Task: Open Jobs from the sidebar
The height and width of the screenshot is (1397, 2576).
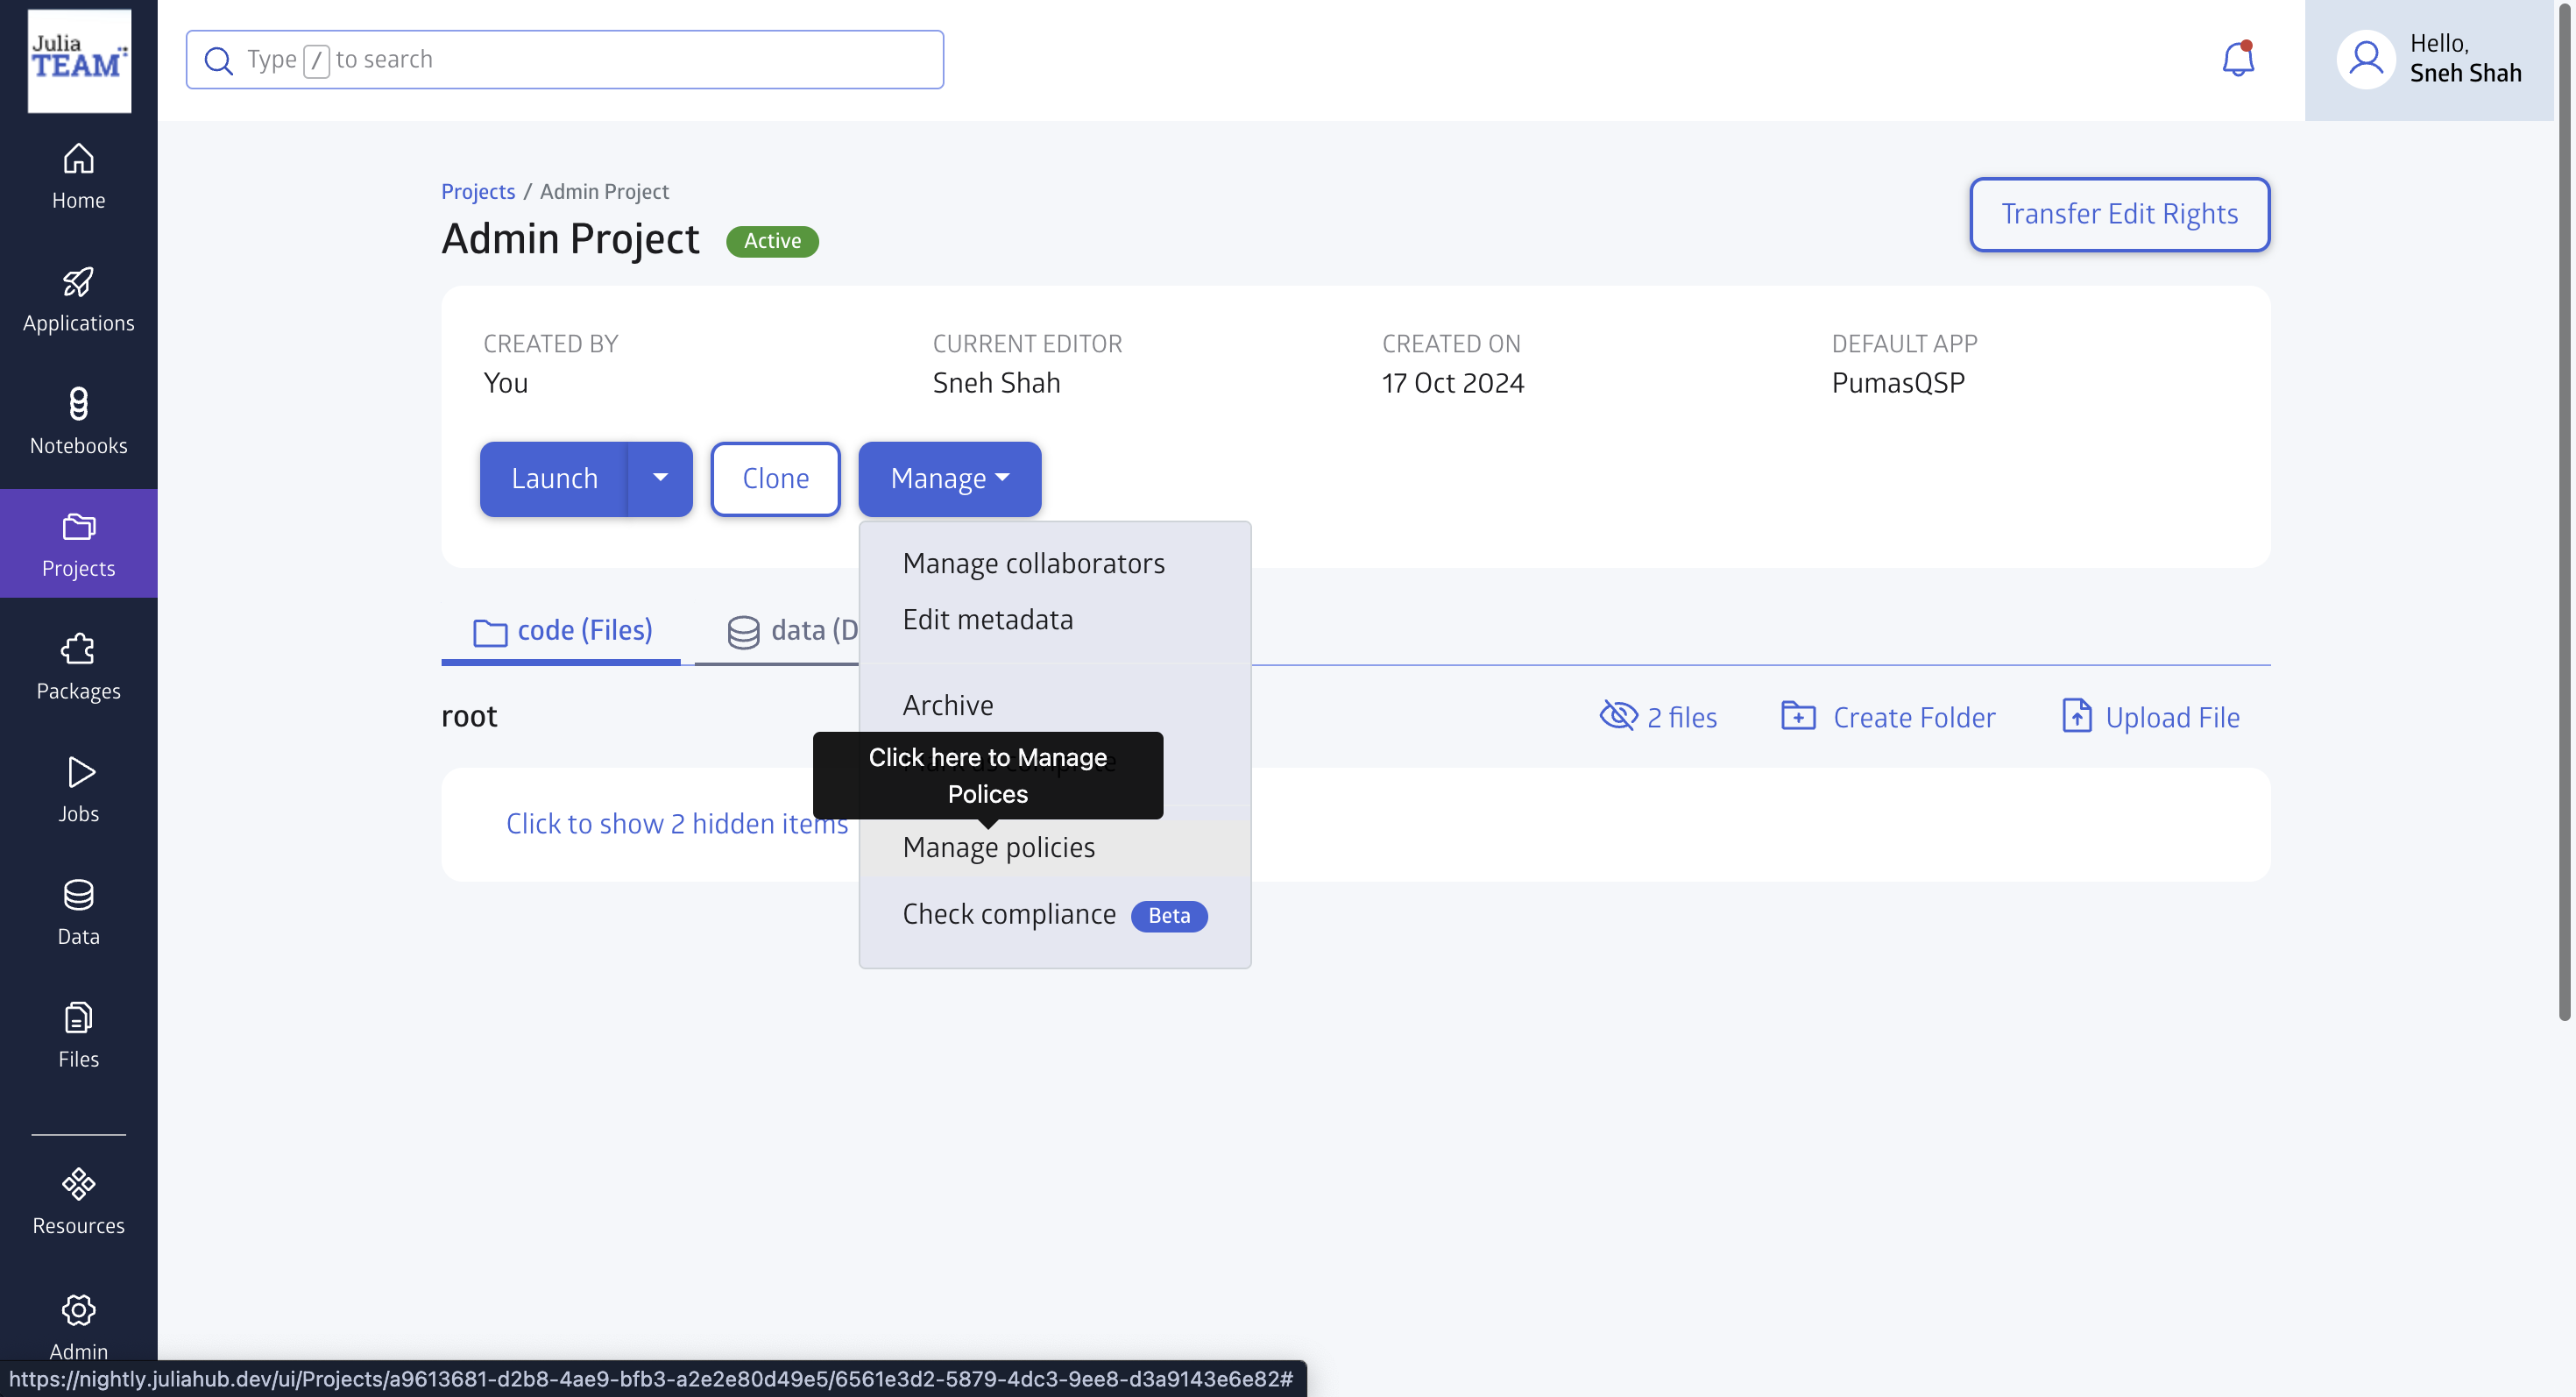Action: [78, 789]
